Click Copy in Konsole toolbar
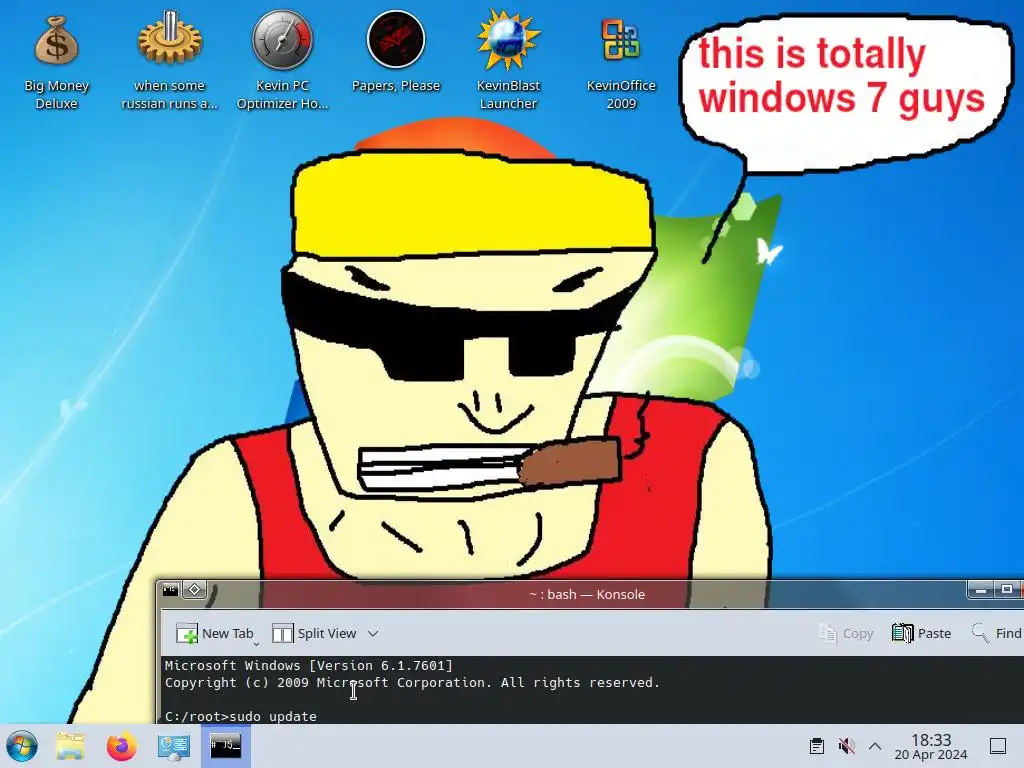 (846, 633)
